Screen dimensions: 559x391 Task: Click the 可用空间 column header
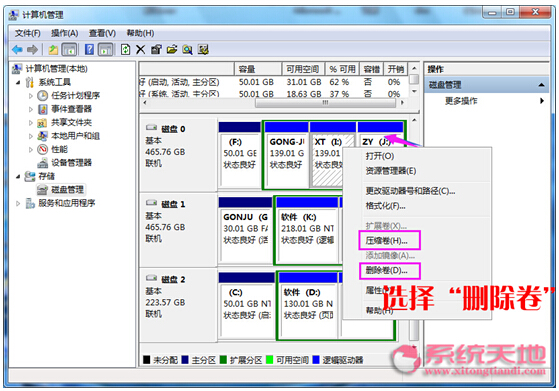[303, 69]
